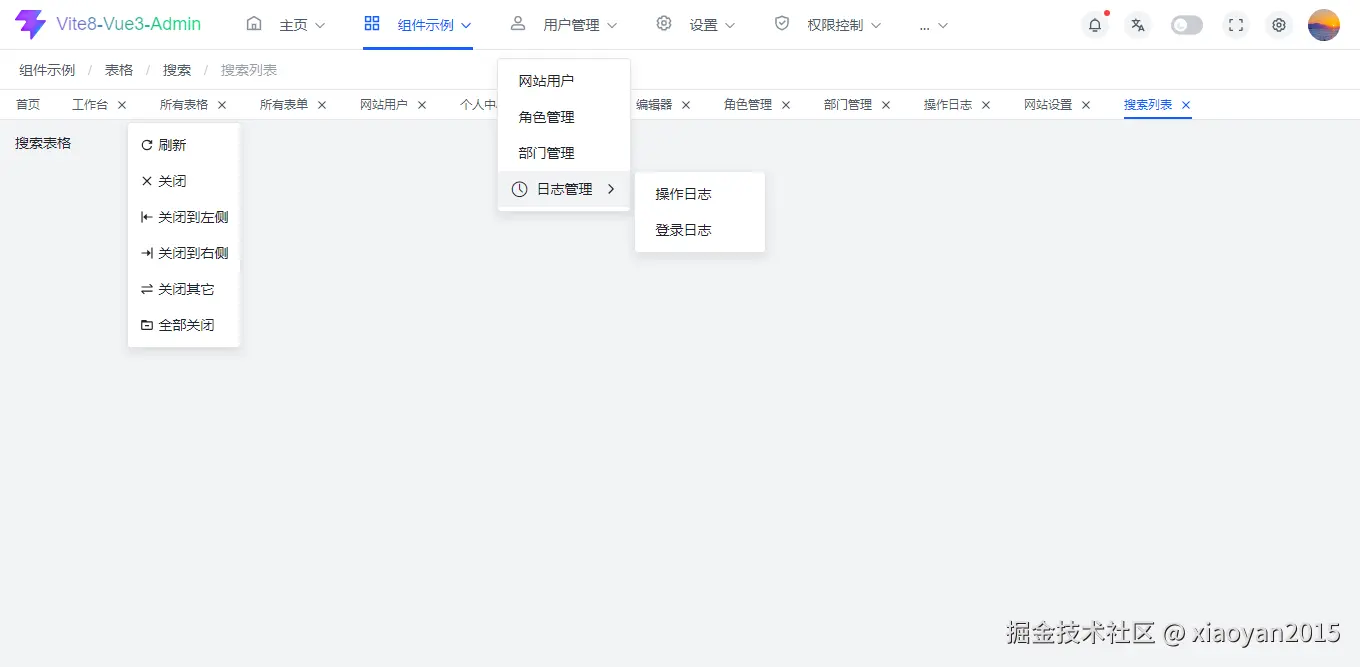Switch to the 首页 tab

28,104
